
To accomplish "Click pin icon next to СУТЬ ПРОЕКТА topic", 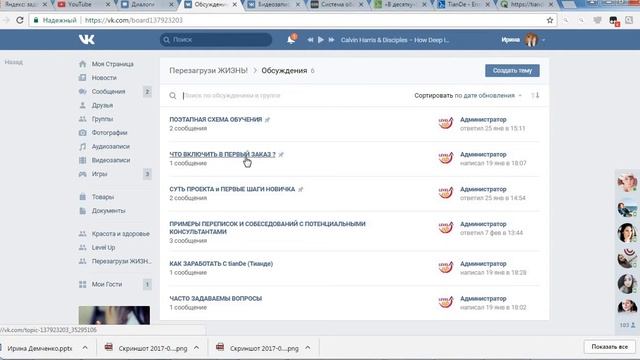I will click(301, 189).
